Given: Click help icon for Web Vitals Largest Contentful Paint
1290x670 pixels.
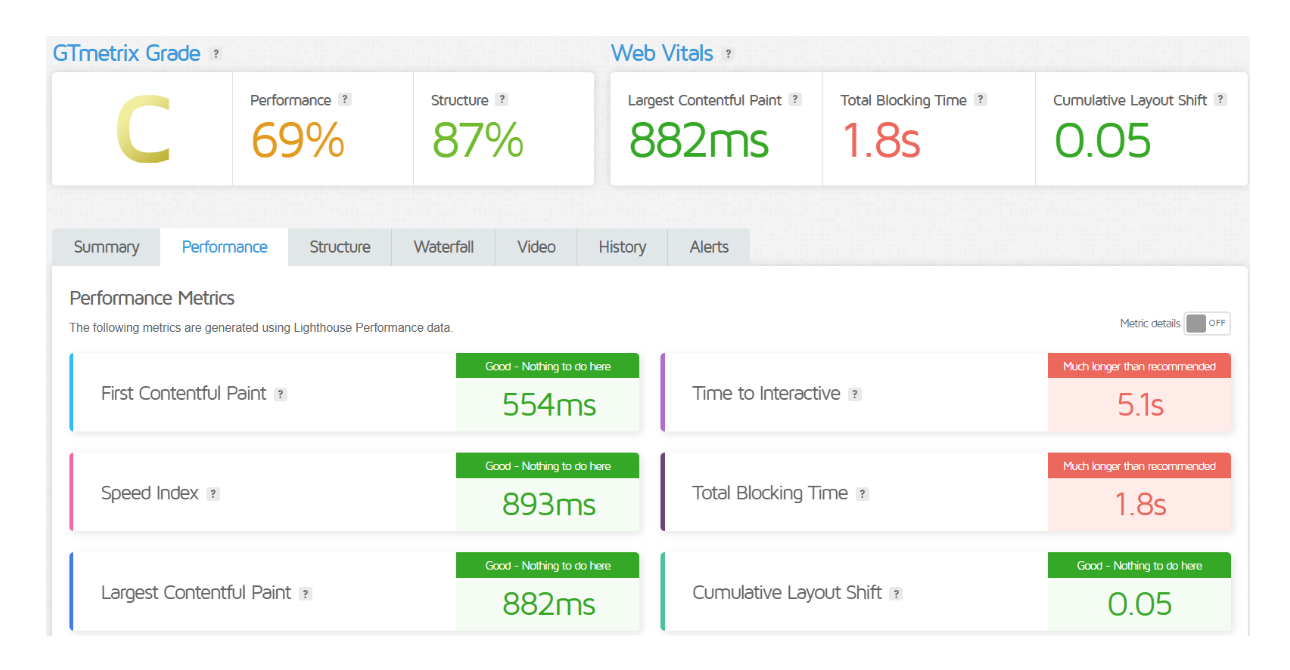Looking at the screenshot, I should [x=795, y=99].
